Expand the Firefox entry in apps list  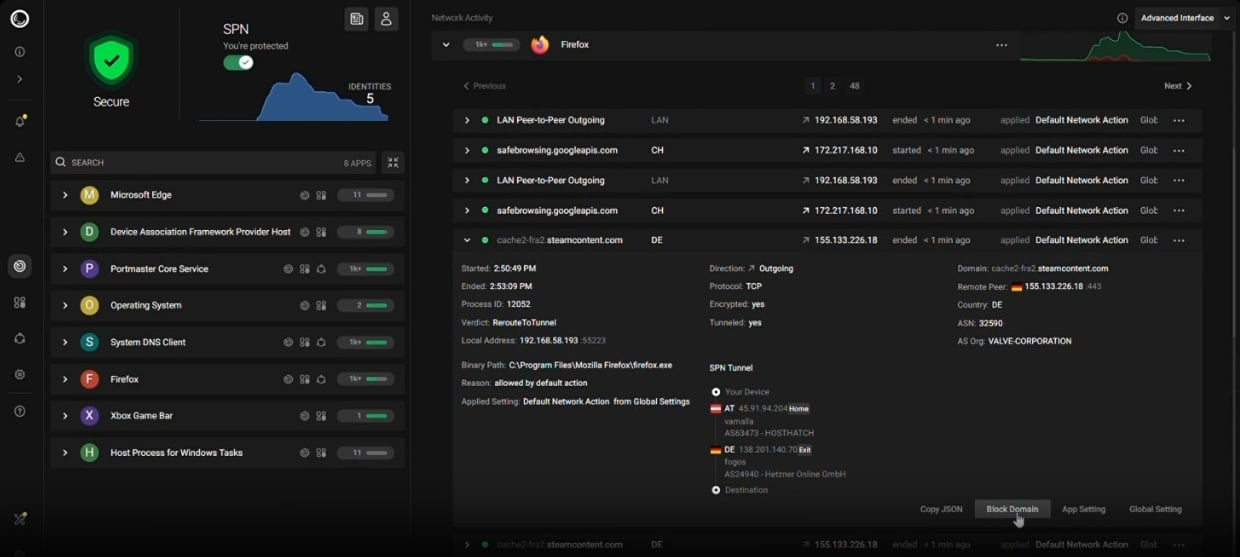(x=65, y=379)
